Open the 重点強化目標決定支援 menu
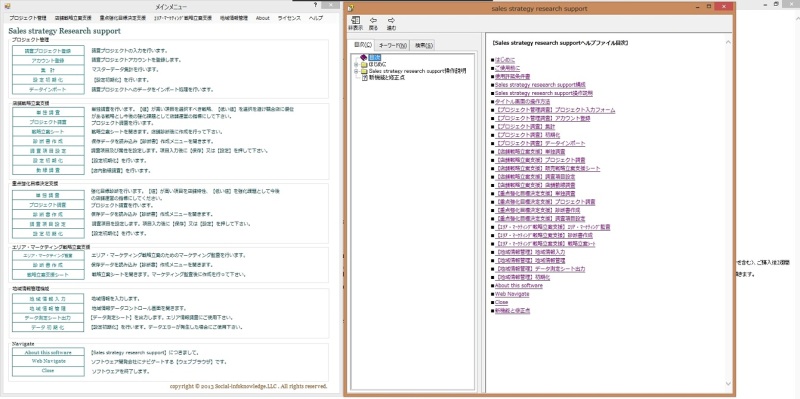 tap(123, 18)
